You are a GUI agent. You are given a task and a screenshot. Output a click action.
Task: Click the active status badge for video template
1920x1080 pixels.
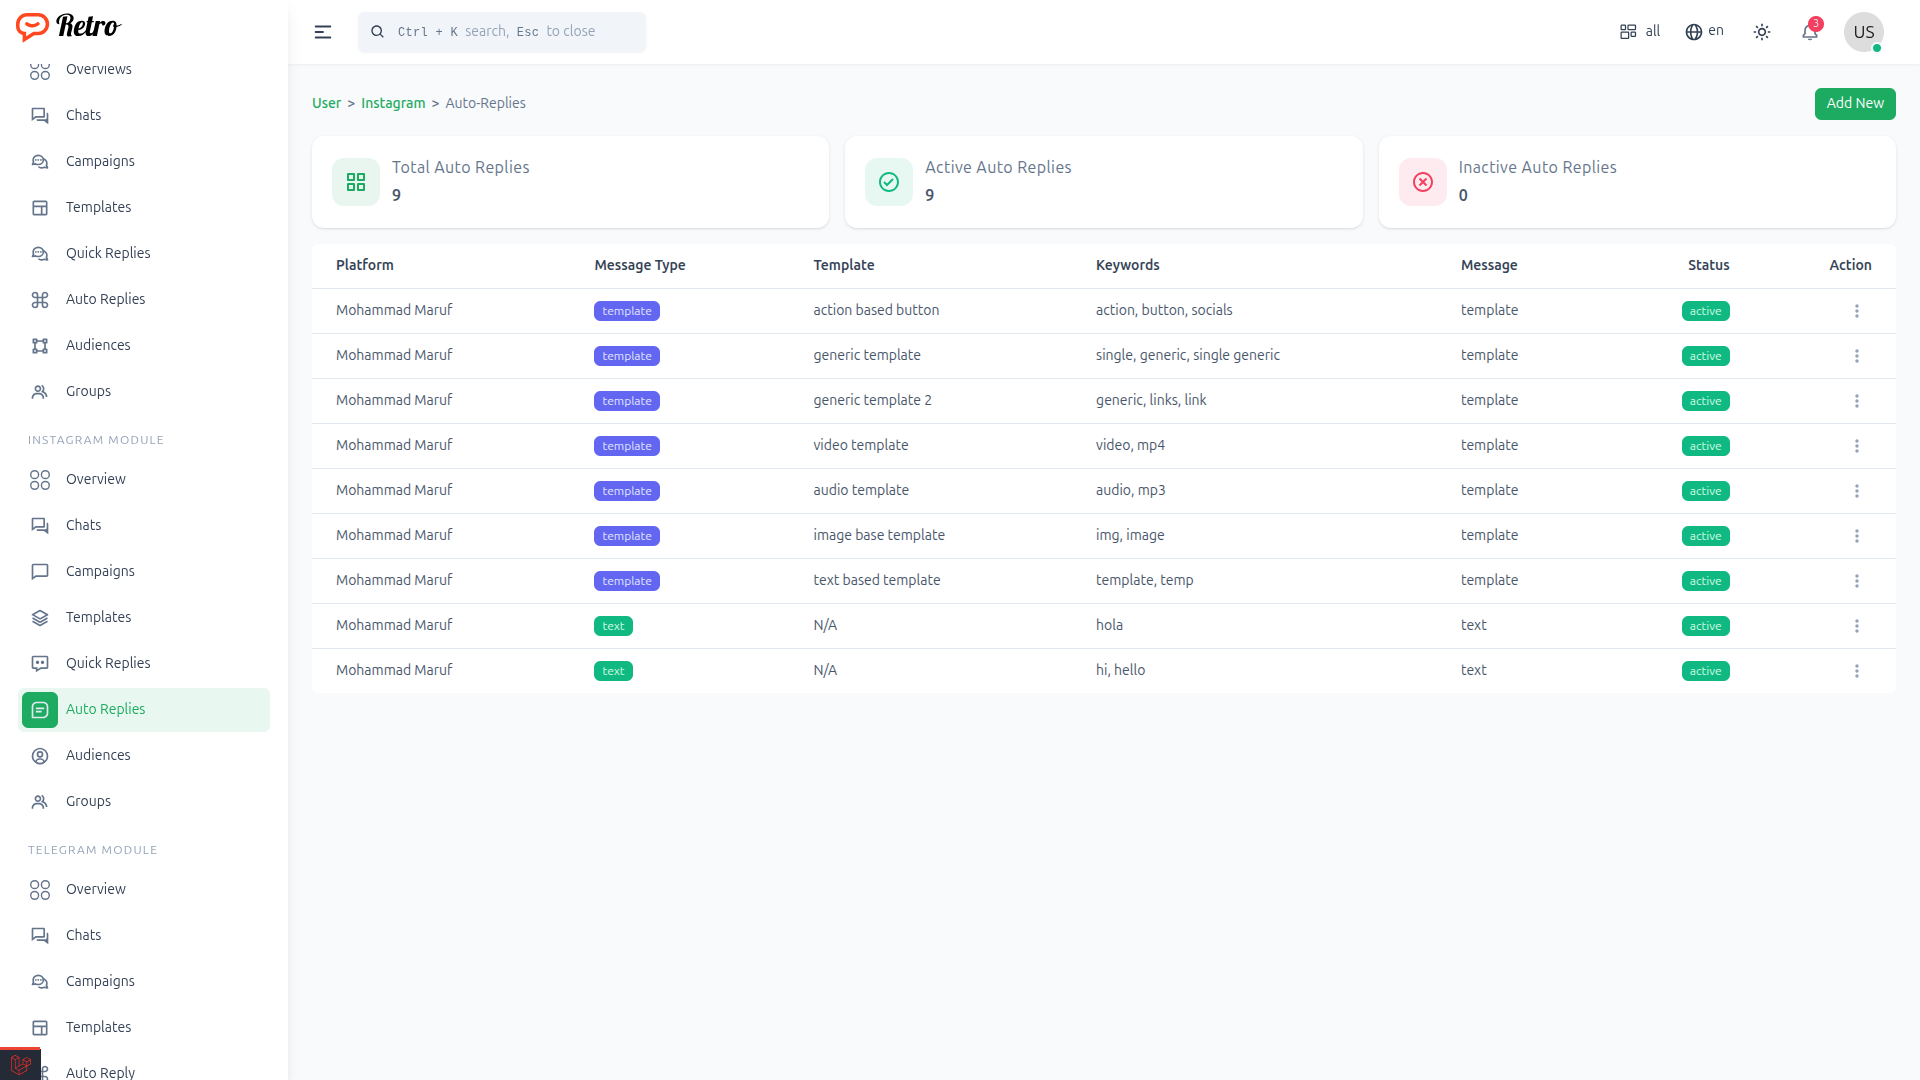click(1705, 446)
